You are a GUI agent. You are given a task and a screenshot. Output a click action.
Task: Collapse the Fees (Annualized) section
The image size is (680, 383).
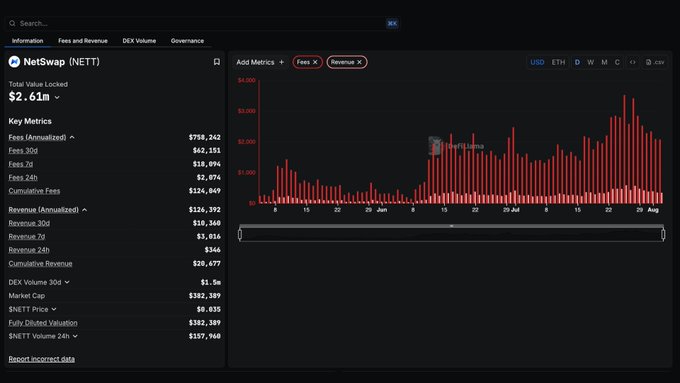click(72, 137)
